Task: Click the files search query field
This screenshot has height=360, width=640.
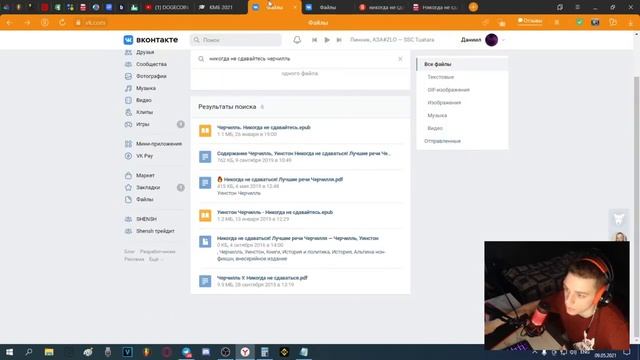Action: point(300,59)
